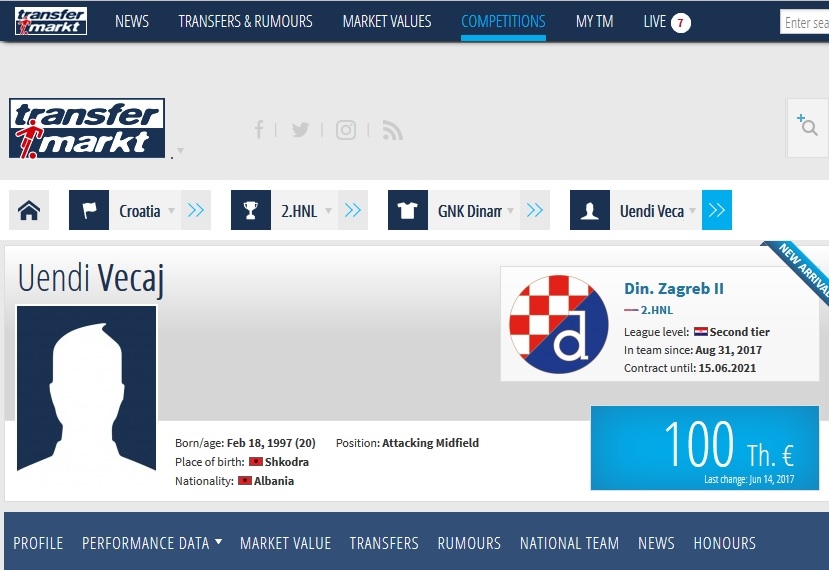Open the My TM menu
This screenshot has height=570, width=829.
click(x=594, y=21)
